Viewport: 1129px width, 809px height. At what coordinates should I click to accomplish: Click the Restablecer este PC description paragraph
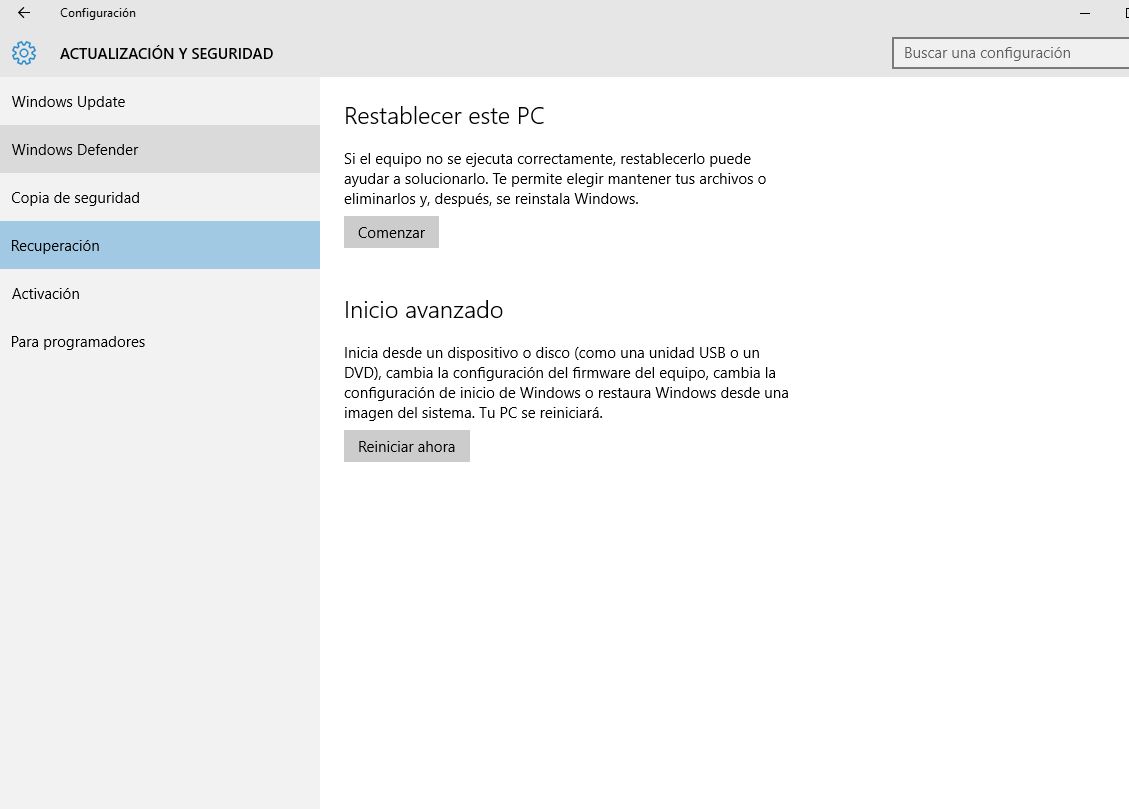(555, 179)
